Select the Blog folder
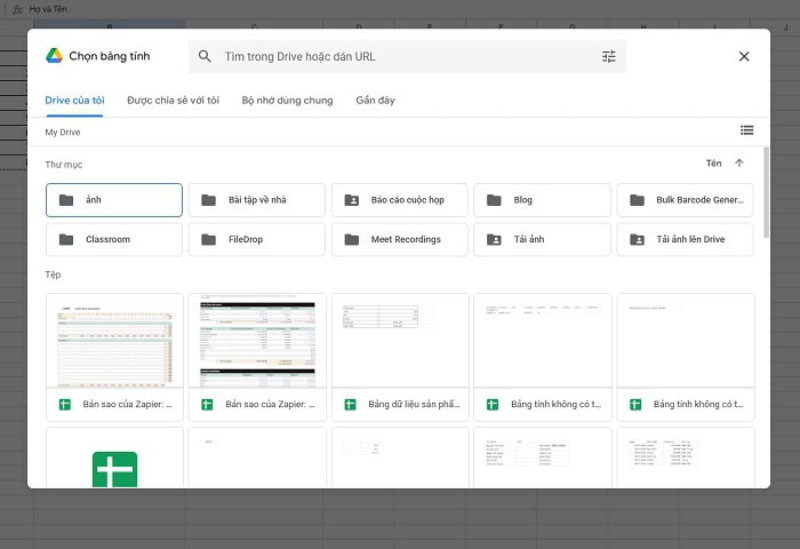The image size is (800, 549). coord(542,200)
